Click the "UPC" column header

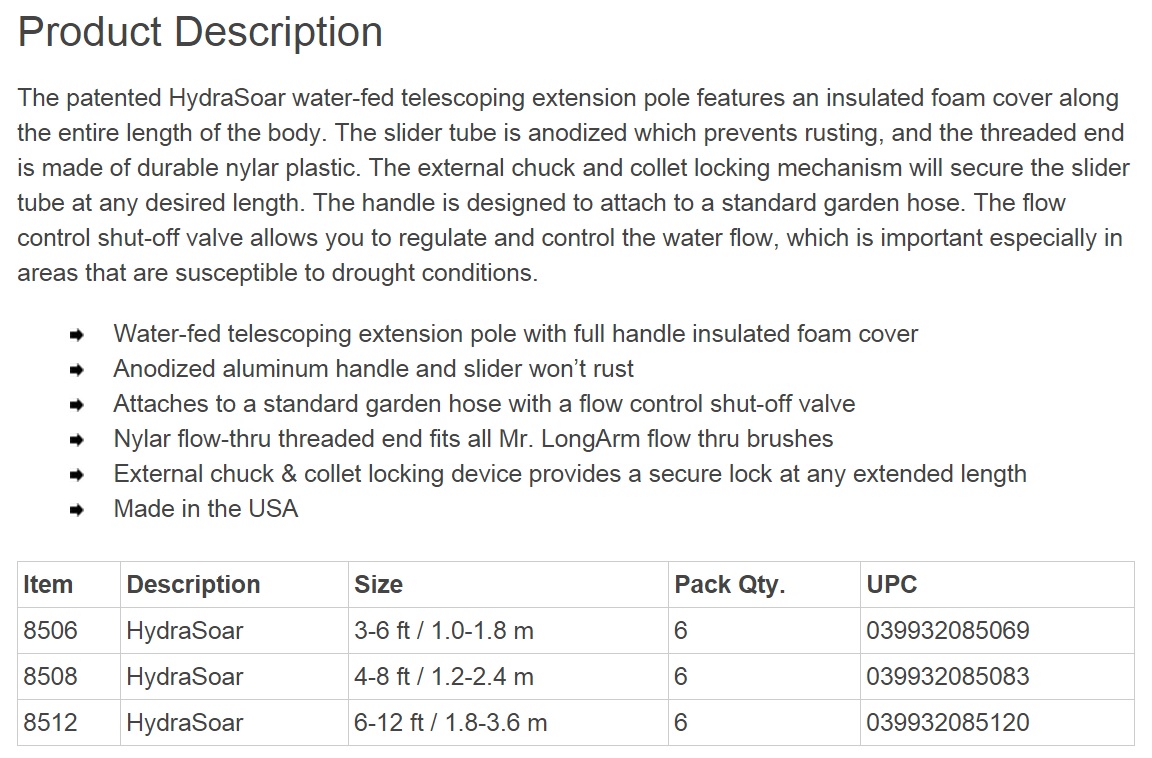tap(892, 585)
